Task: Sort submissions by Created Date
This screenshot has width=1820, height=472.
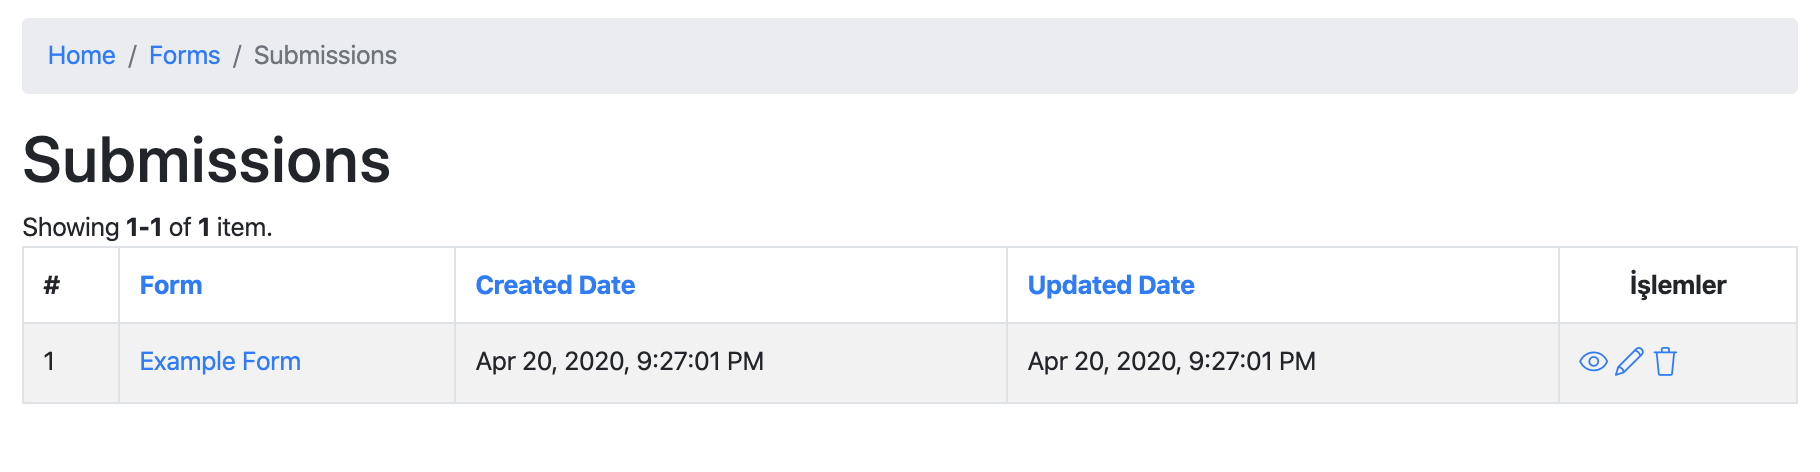Action: tap(555, 286)
